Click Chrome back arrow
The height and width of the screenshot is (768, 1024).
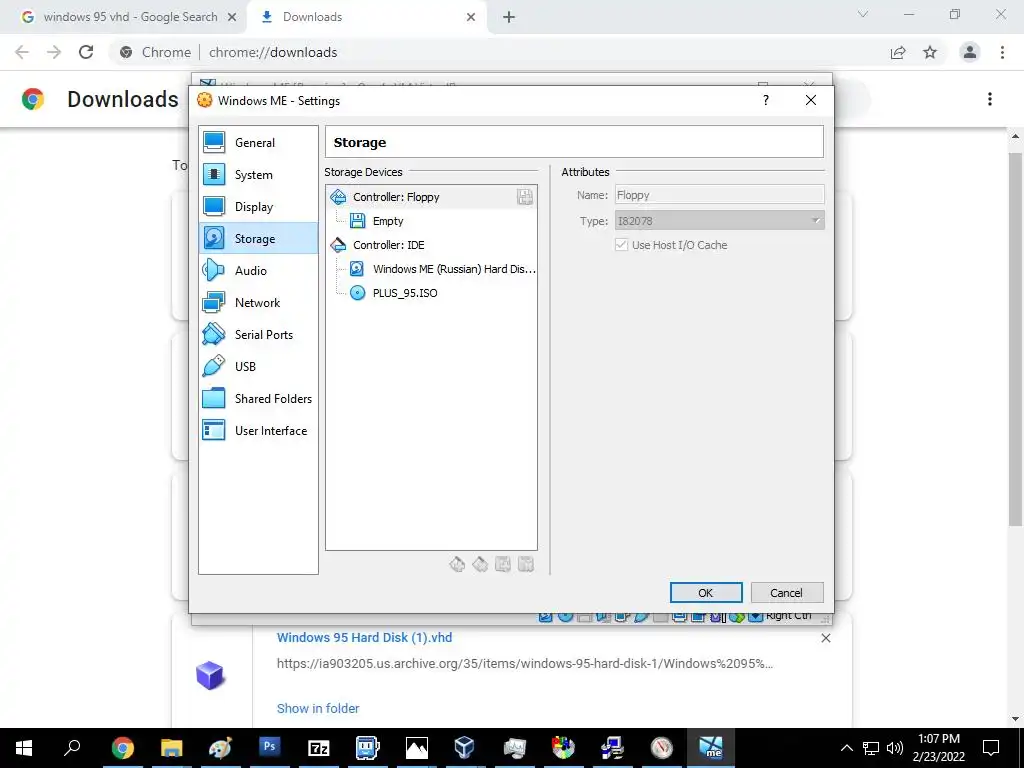click(22, 52)
